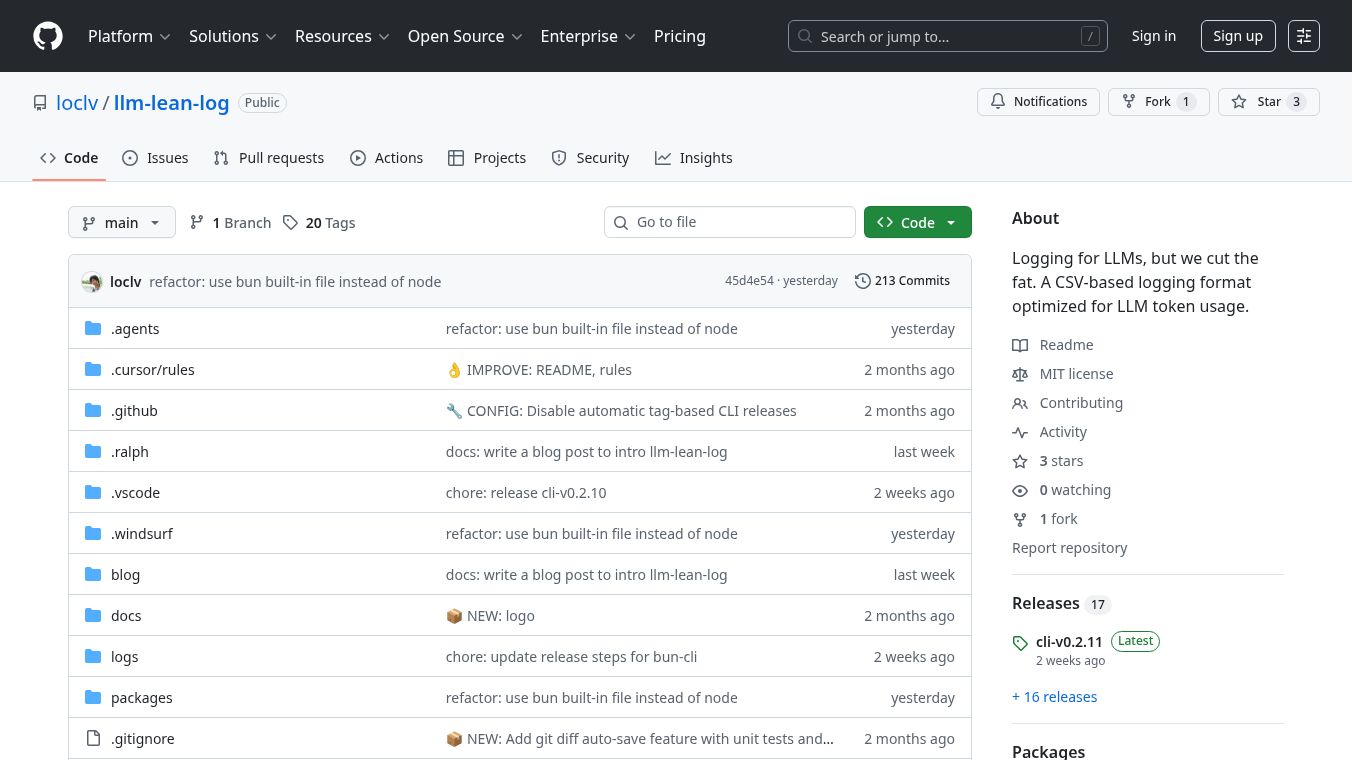Open the + 16 releases link
The height and width of the screenshot is (760, 1352).
tap(1054, 697)
